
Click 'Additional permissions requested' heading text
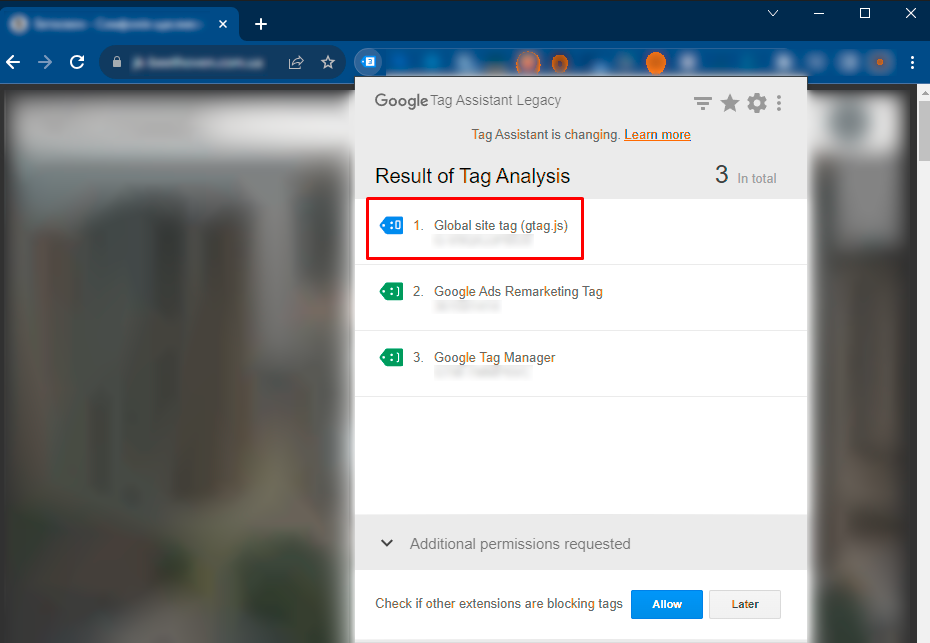[x=520, y=543]
